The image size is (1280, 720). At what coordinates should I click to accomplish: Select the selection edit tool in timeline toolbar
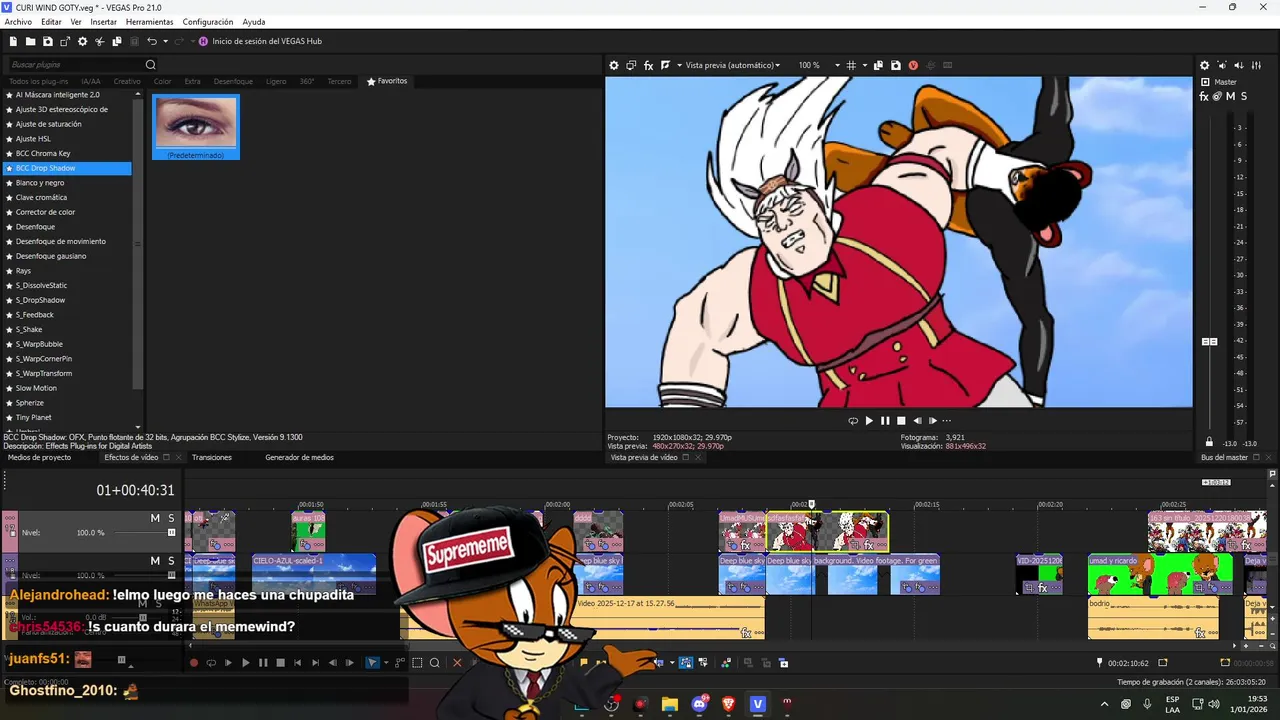[x=418, y=662]
